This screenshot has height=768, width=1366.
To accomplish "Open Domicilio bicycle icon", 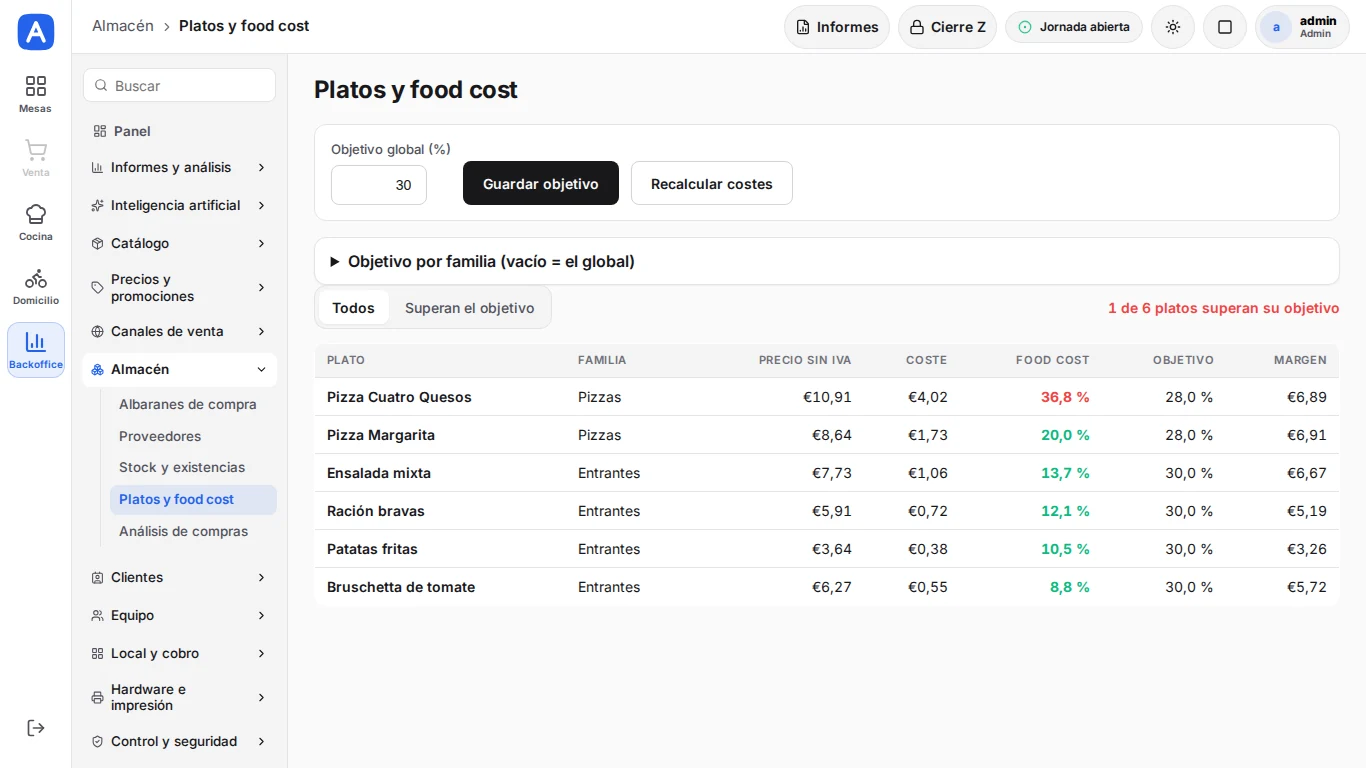I will point(36,278).
